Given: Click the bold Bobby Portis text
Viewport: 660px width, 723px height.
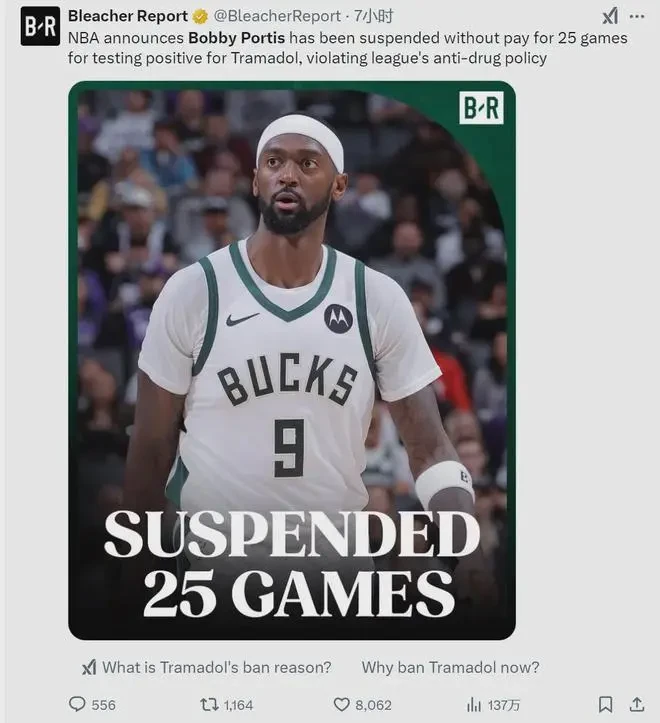Looking at the screenshot, I should tap(237, 38).
